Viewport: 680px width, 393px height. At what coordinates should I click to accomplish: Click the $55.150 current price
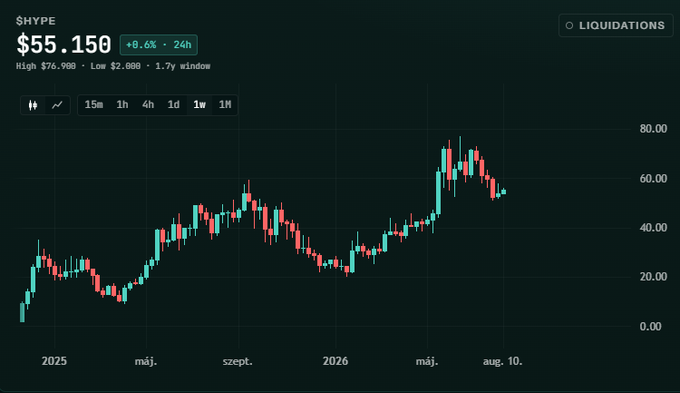pyautogui.click(x=64, y=45)
